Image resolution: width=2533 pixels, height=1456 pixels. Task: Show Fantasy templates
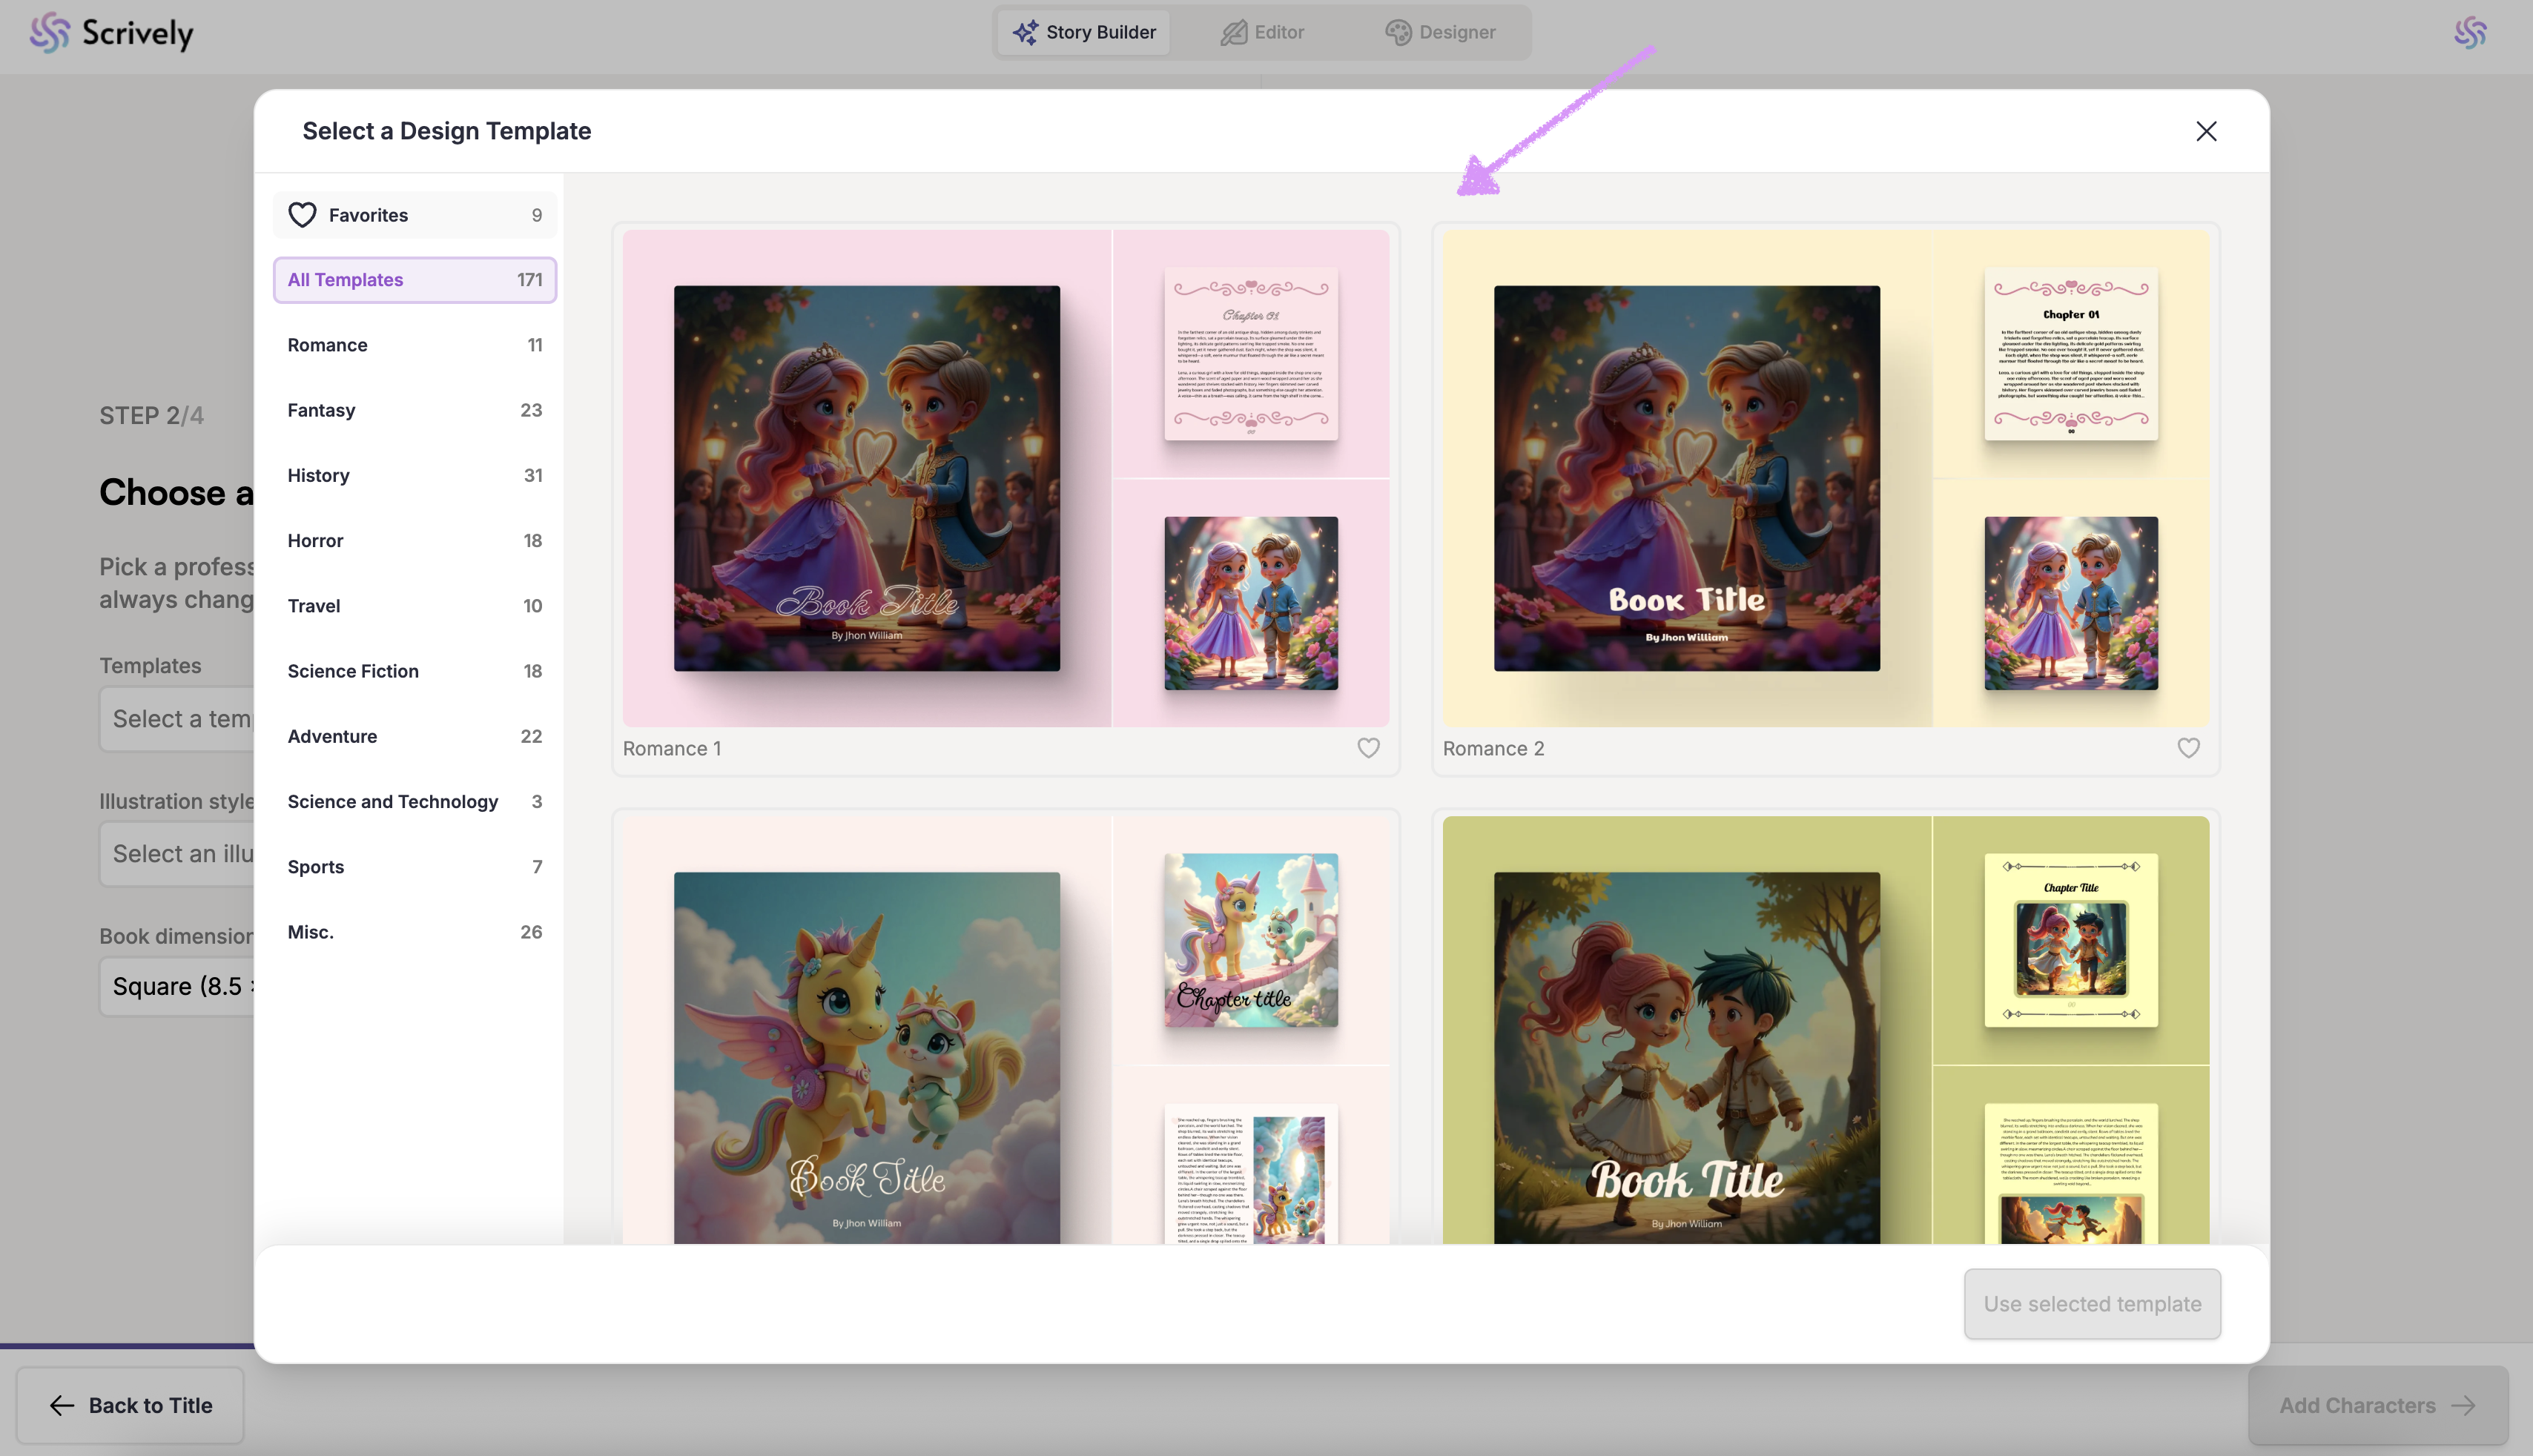click(414, 410)
